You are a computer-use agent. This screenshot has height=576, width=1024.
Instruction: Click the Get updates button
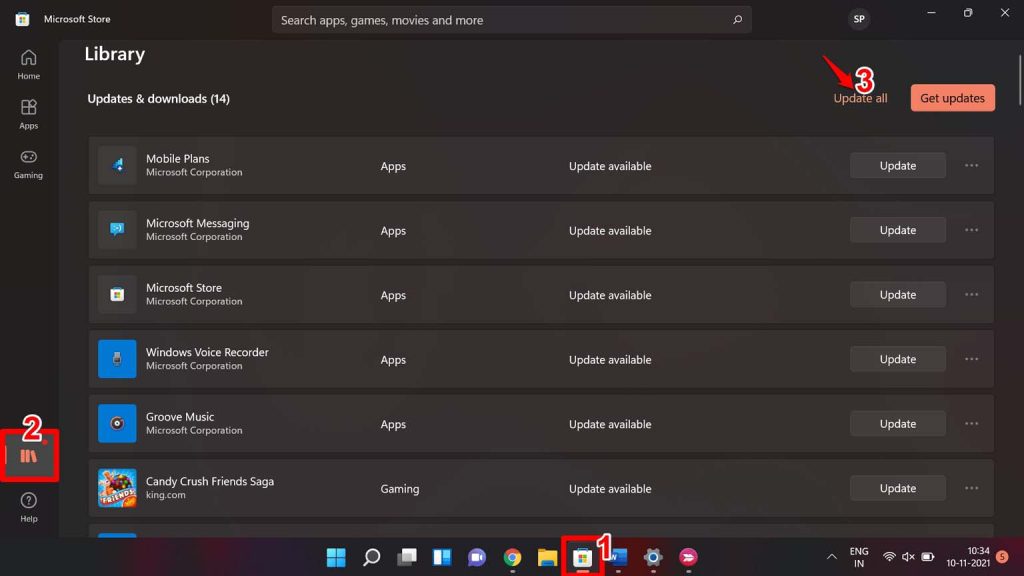click(951, 97)
